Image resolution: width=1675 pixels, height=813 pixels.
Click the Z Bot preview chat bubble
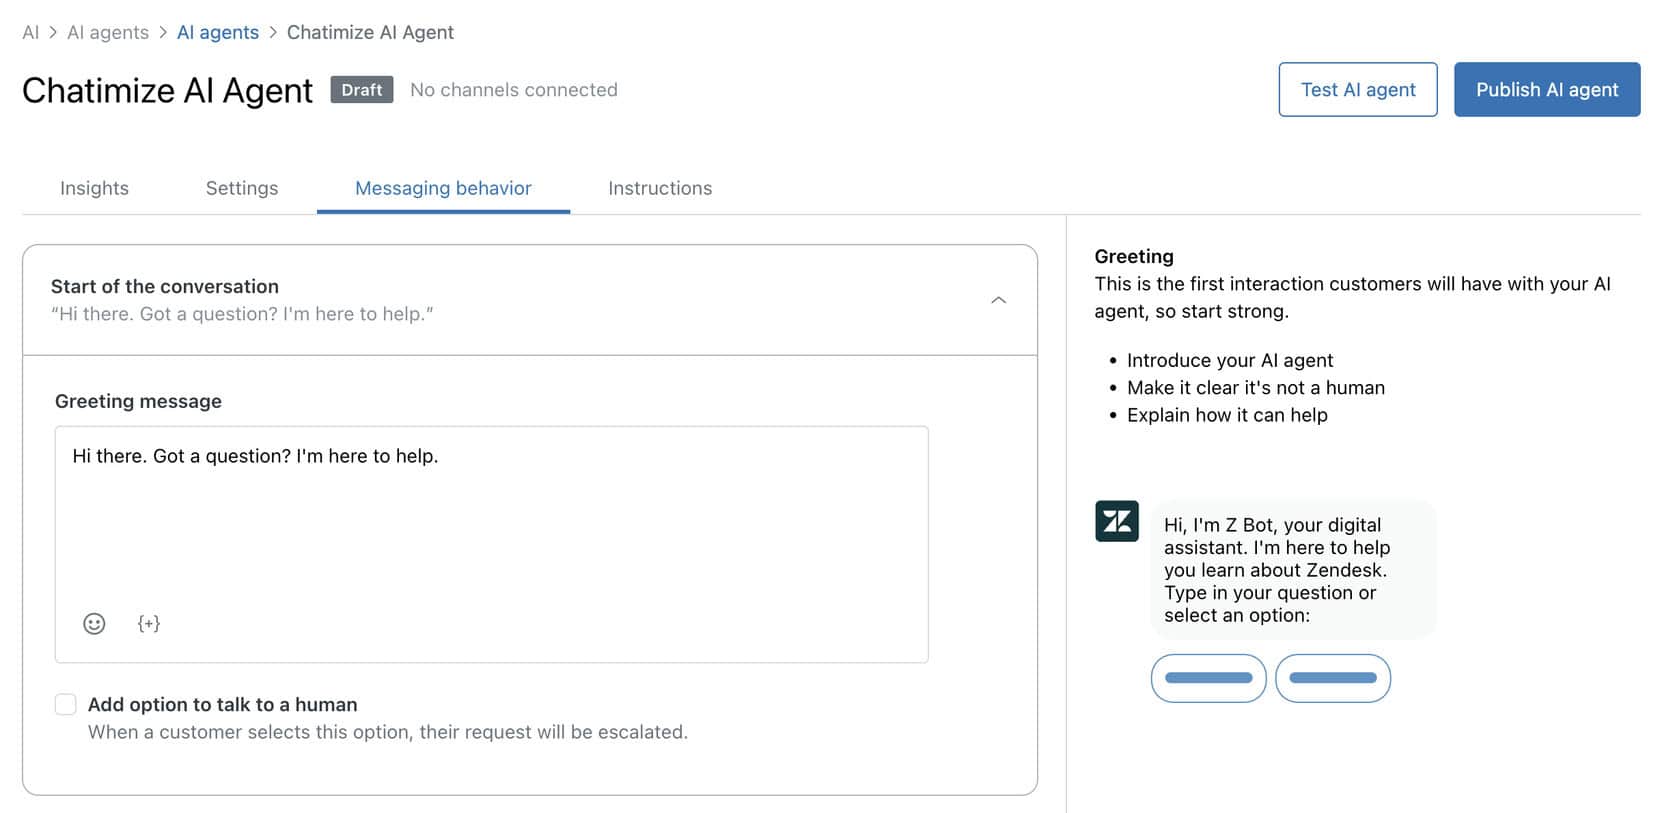[1292, 570]
